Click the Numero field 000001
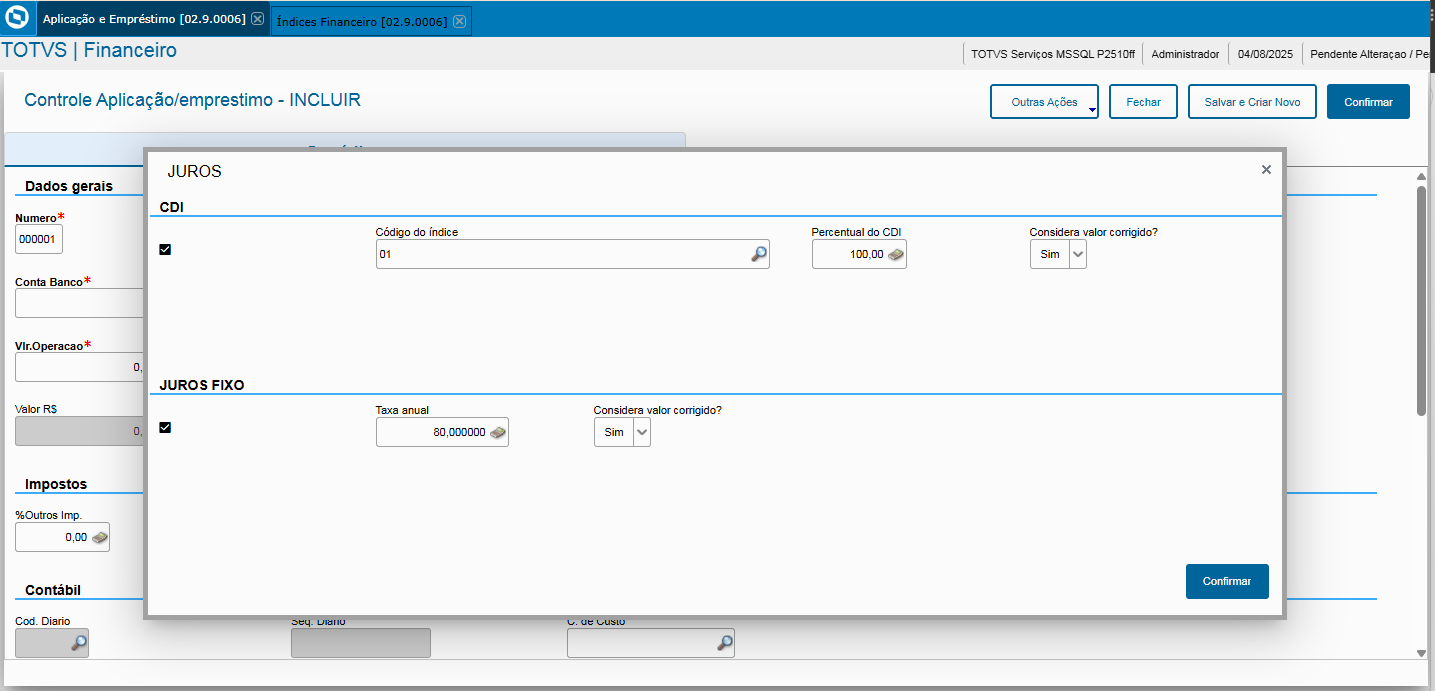 point(39,240)
